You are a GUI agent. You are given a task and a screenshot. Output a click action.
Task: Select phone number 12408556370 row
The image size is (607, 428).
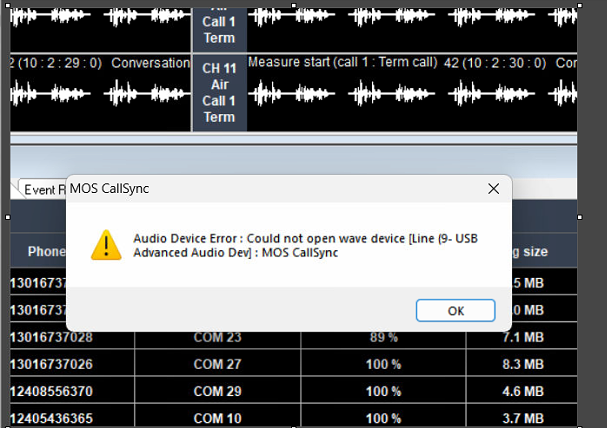51,391
